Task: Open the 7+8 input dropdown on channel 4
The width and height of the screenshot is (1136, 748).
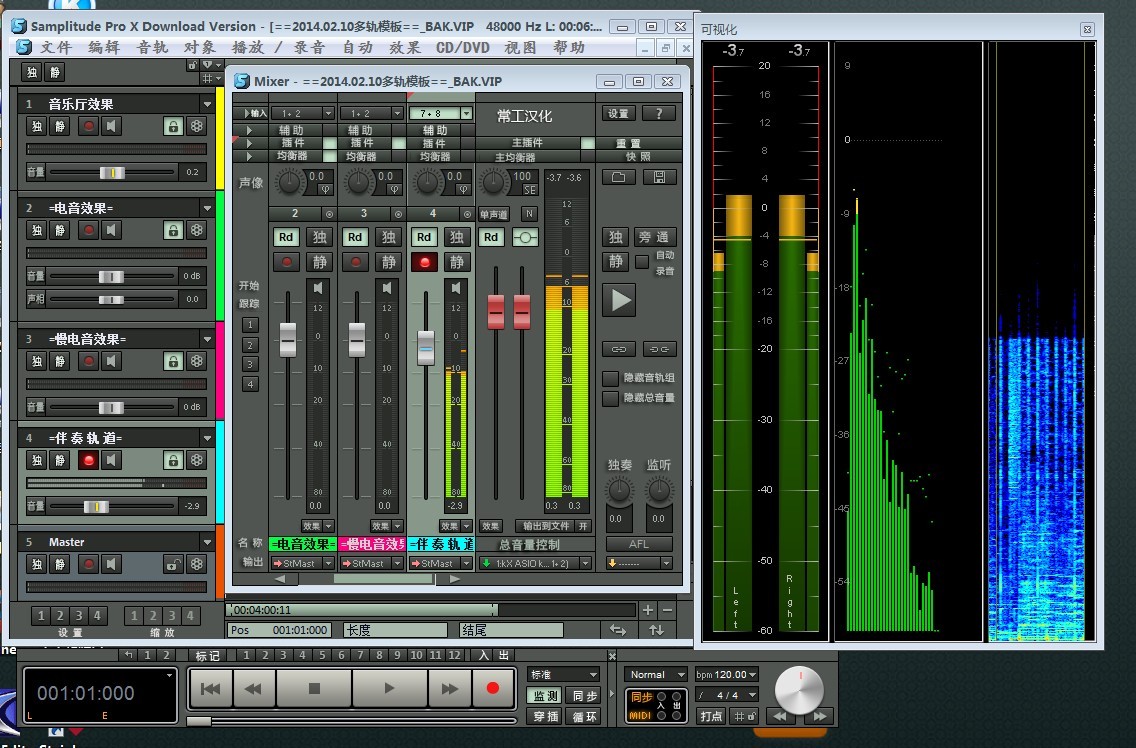Action: 466,114
